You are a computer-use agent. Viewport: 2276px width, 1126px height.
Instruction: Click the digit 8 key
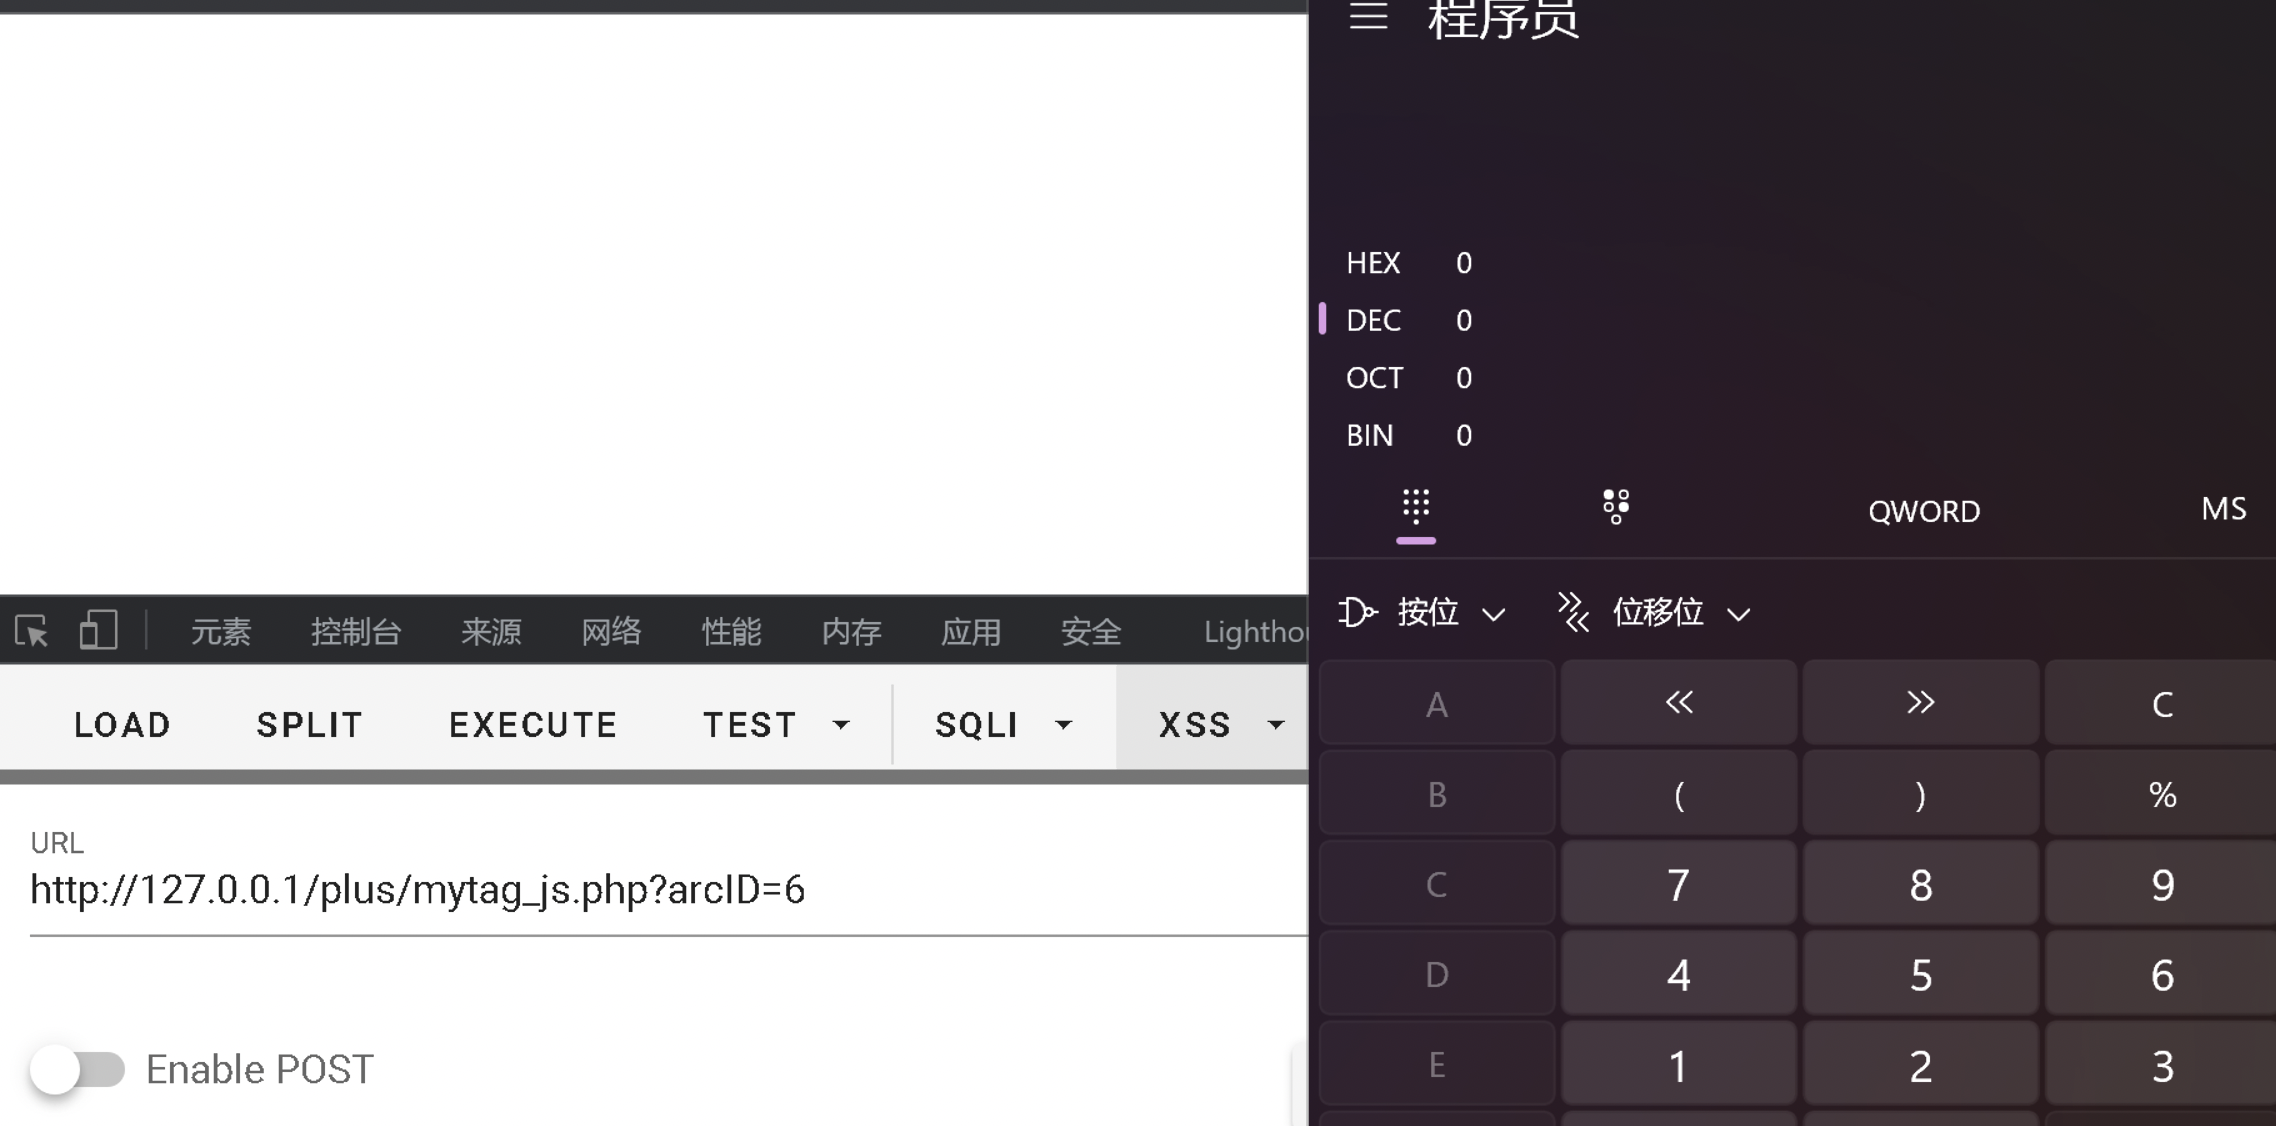pos(1921,884)
